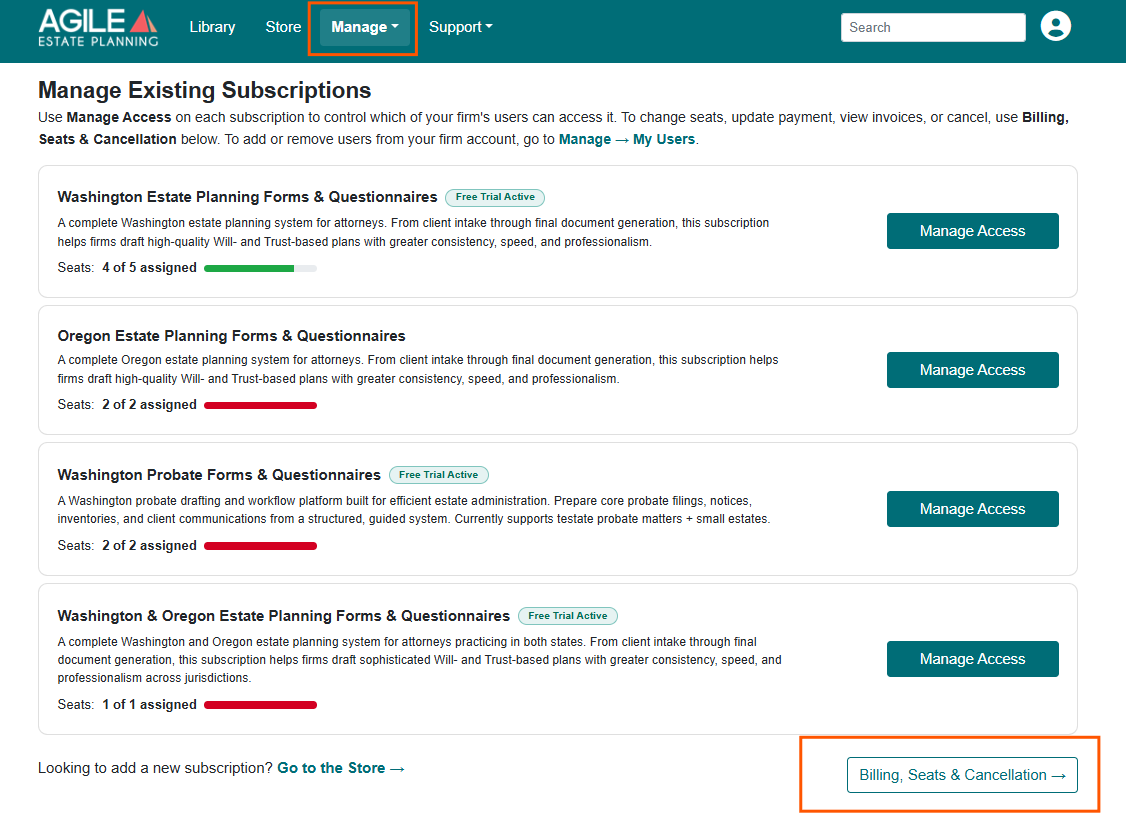Open the user account avatar icon
The height and width of the screenshot is (818, 1126).
1056,27
